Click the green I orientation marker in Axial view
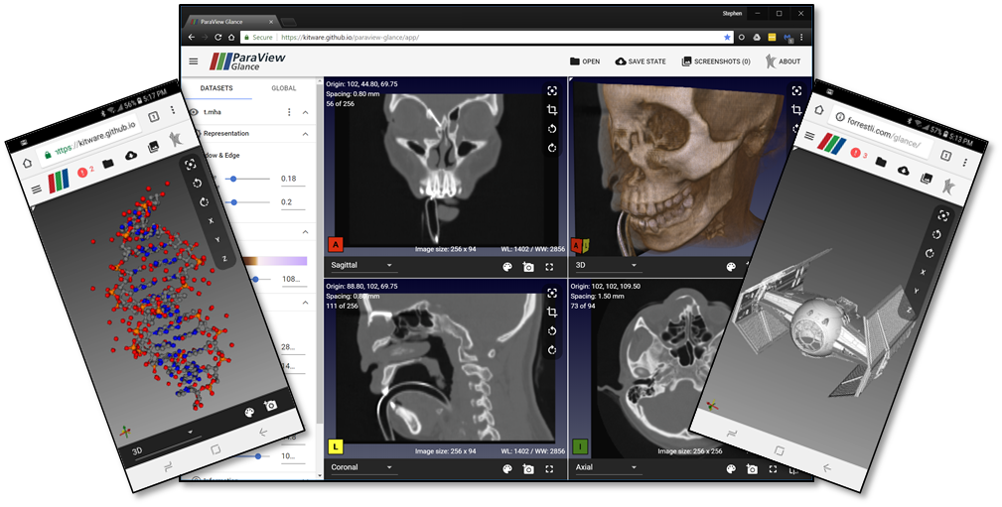This screenshot has width=1002, height=507. [x=580, y=446]
